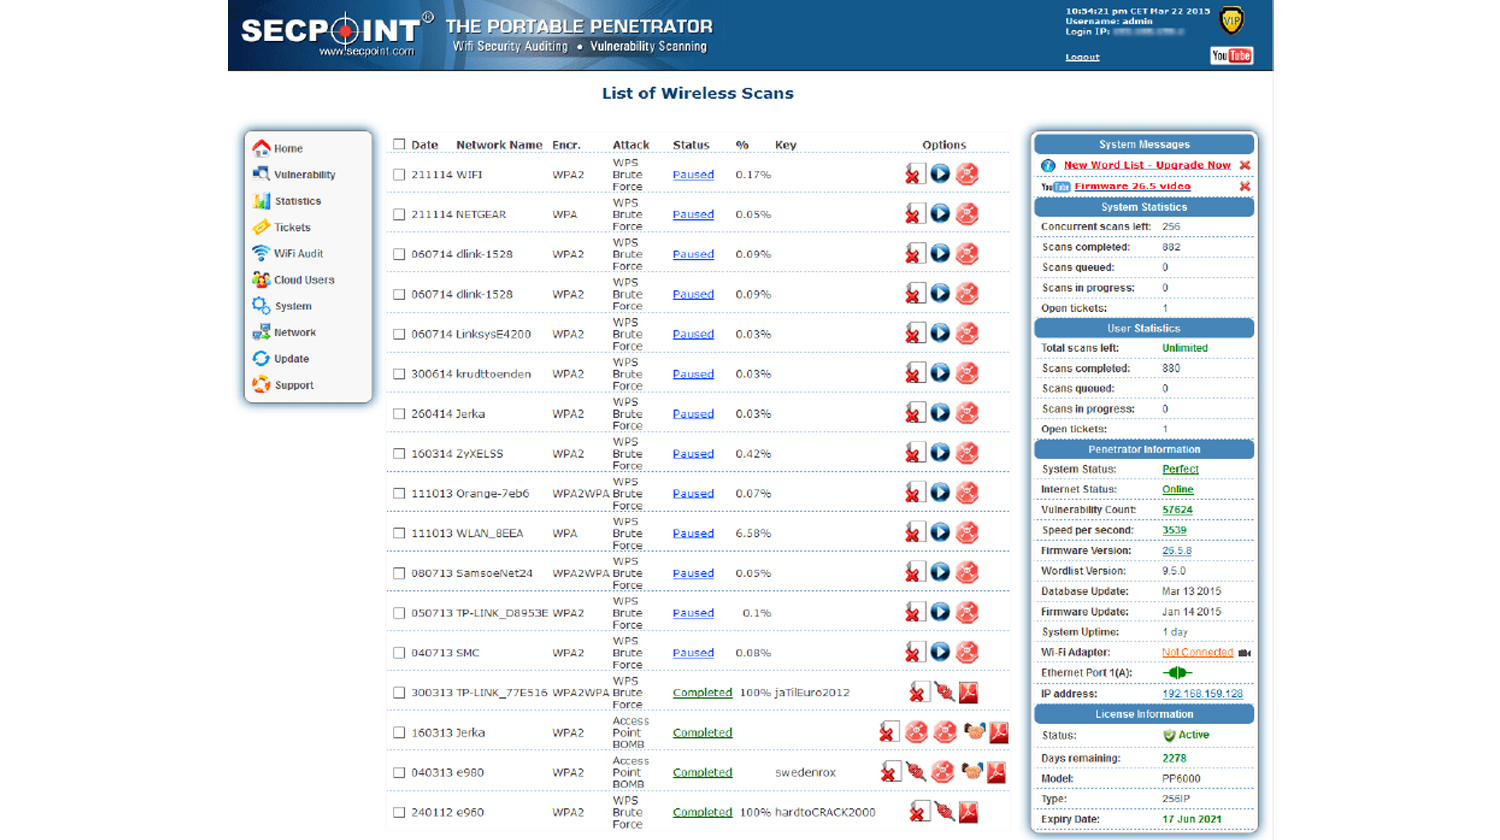This screenshot has width=1500, height=840.
Task: Open PDF report for hardtoCRACK2000 scan
Action: coord(968,812)
